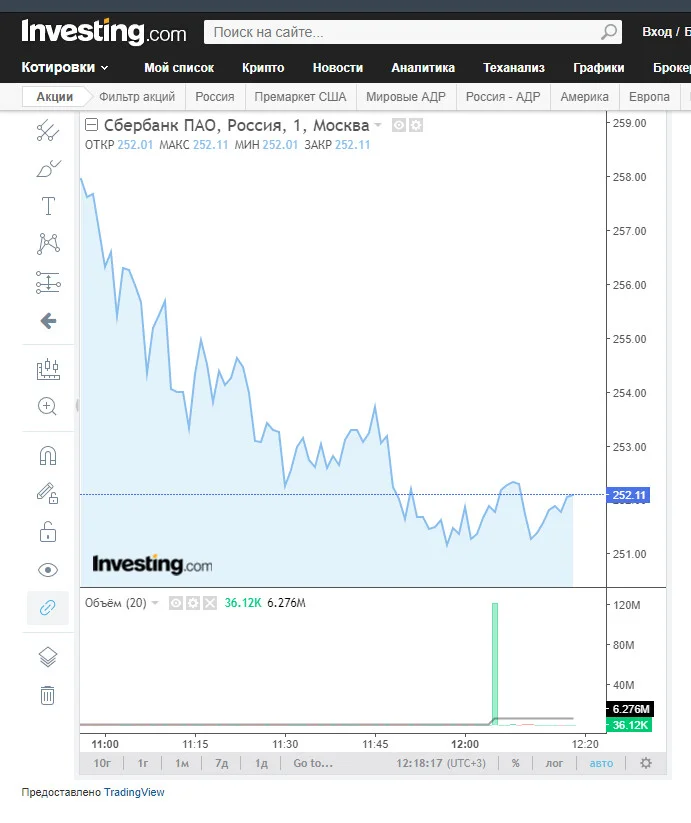Remove the Объём indicator with X
This screenshot has height=823, width=691.
tap(210, 603)
